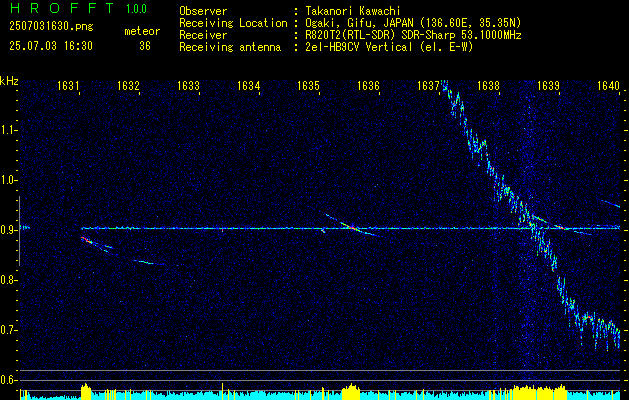Click time marker 1632

point(128,85)
